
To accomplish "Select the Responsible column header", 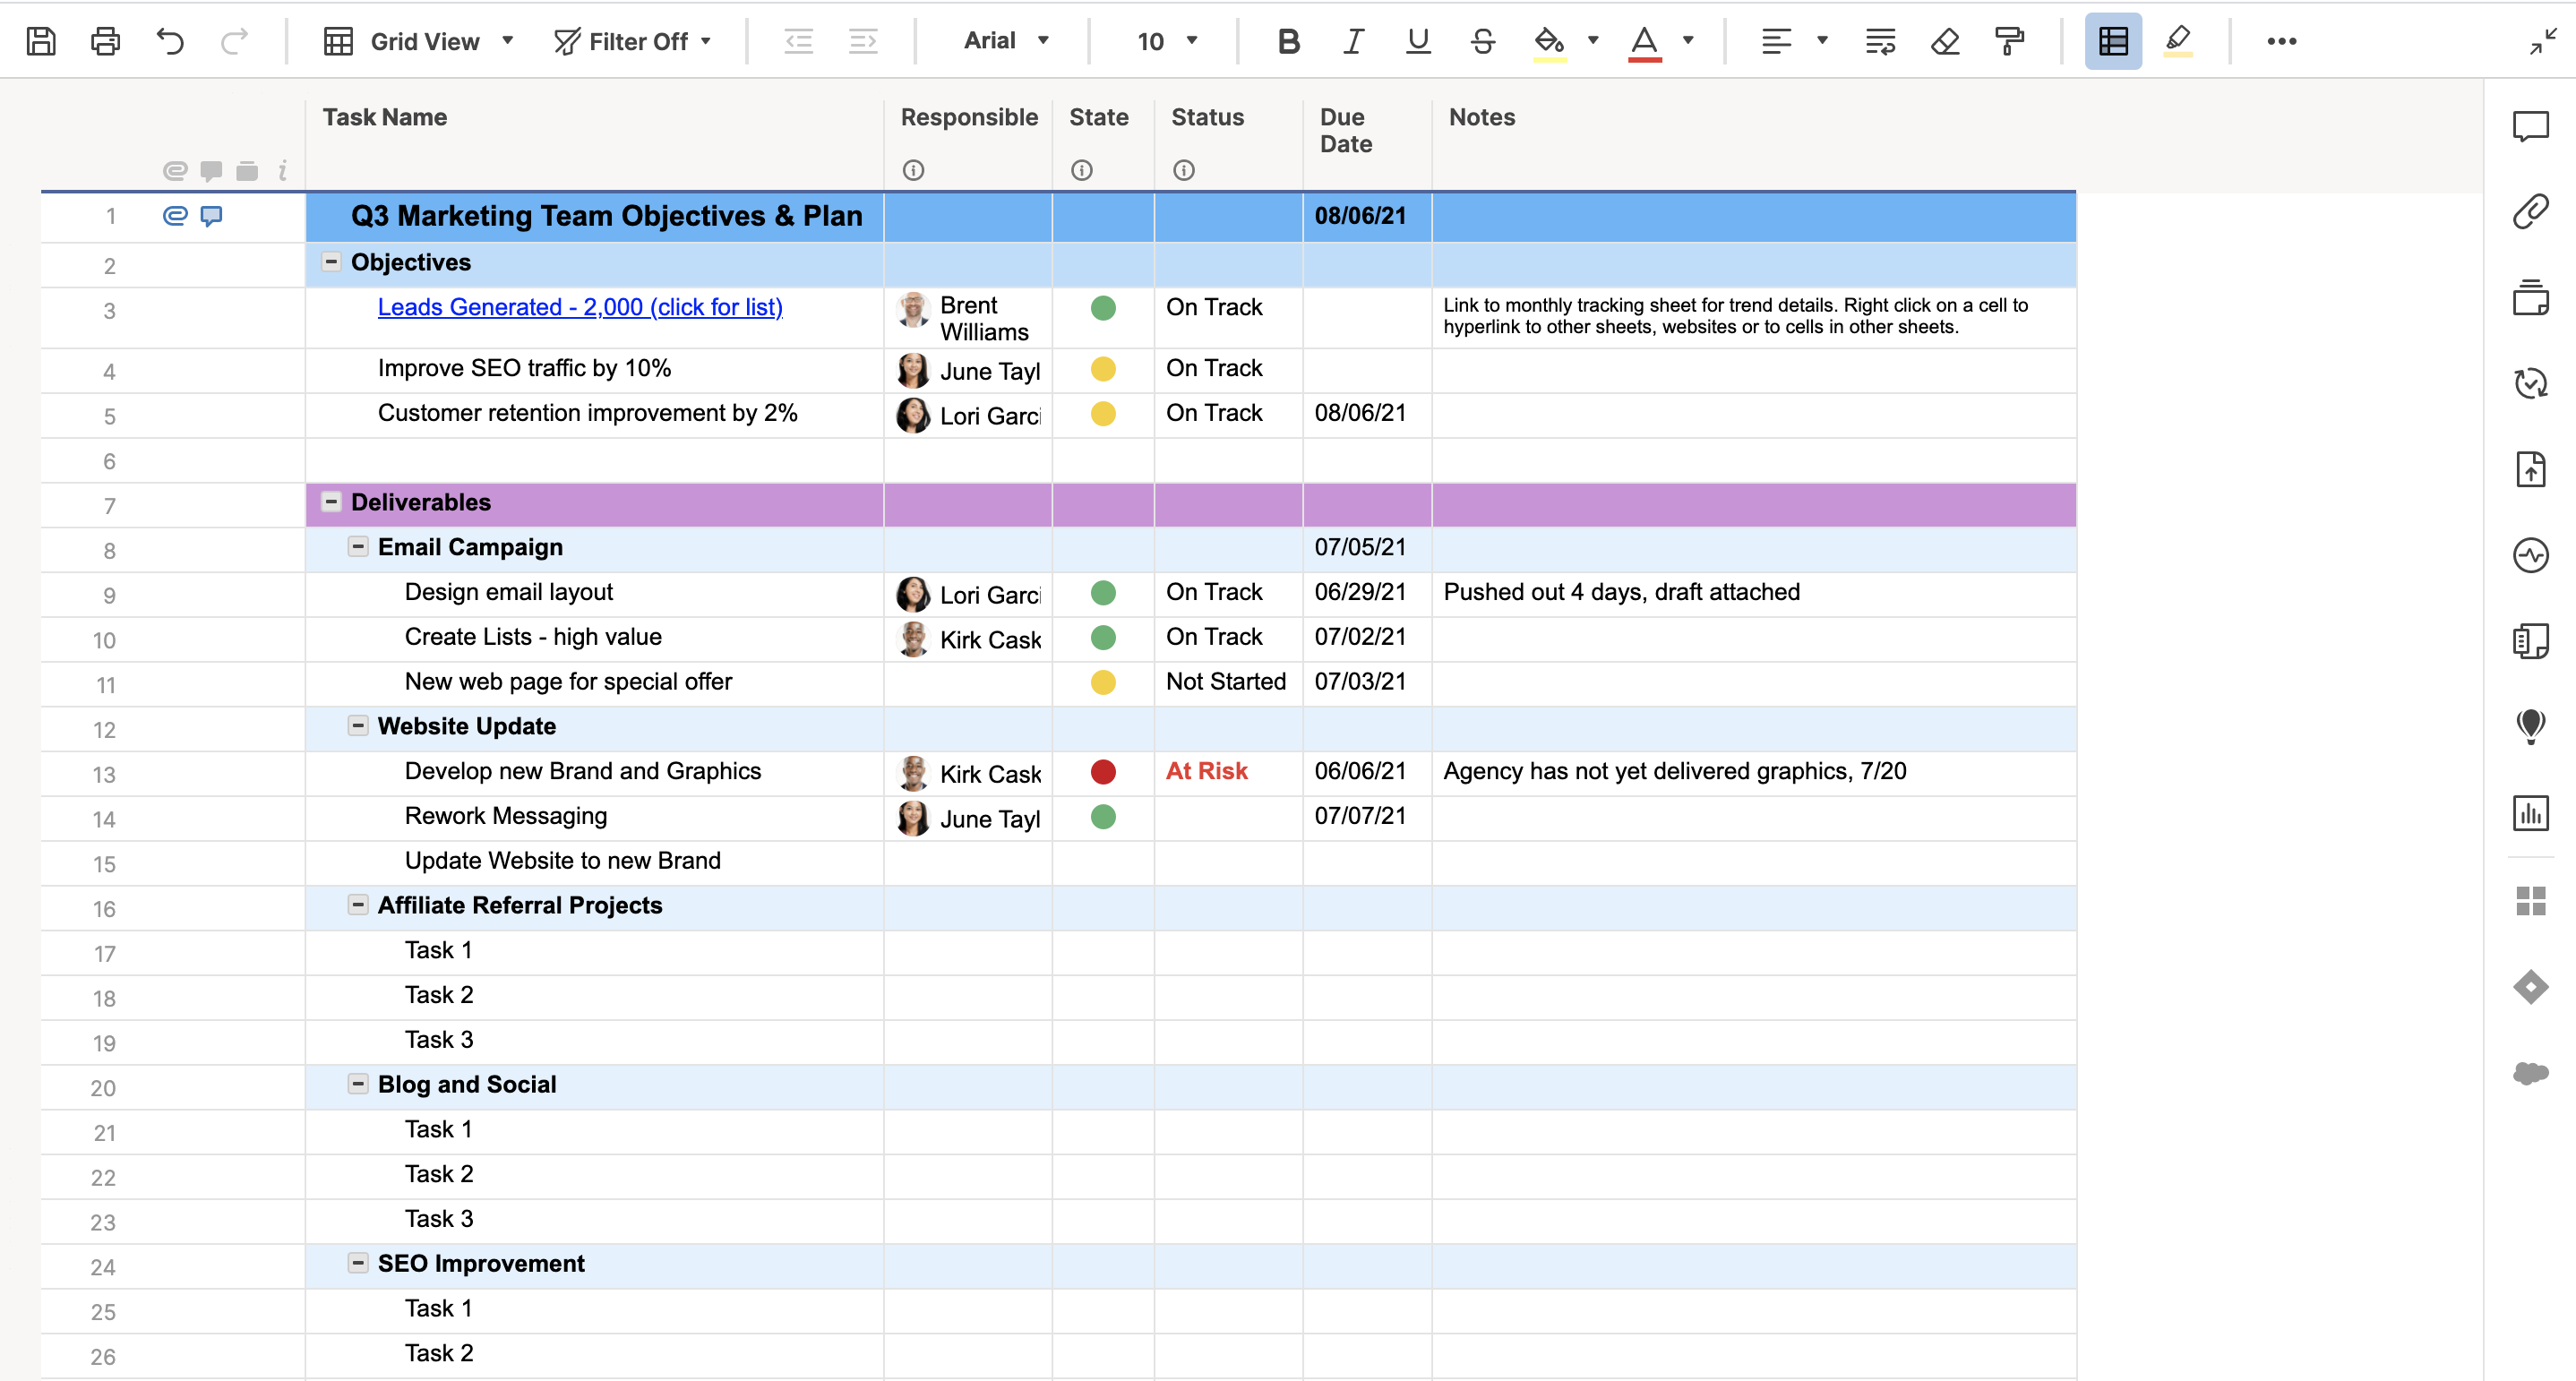I will point(968,145).
